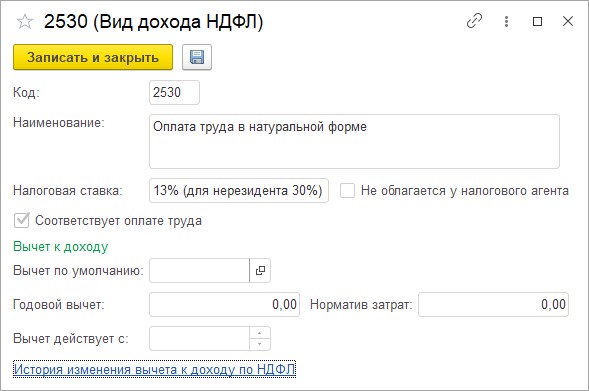Select the 'Налоговая ставка' field

click(239, 190)
